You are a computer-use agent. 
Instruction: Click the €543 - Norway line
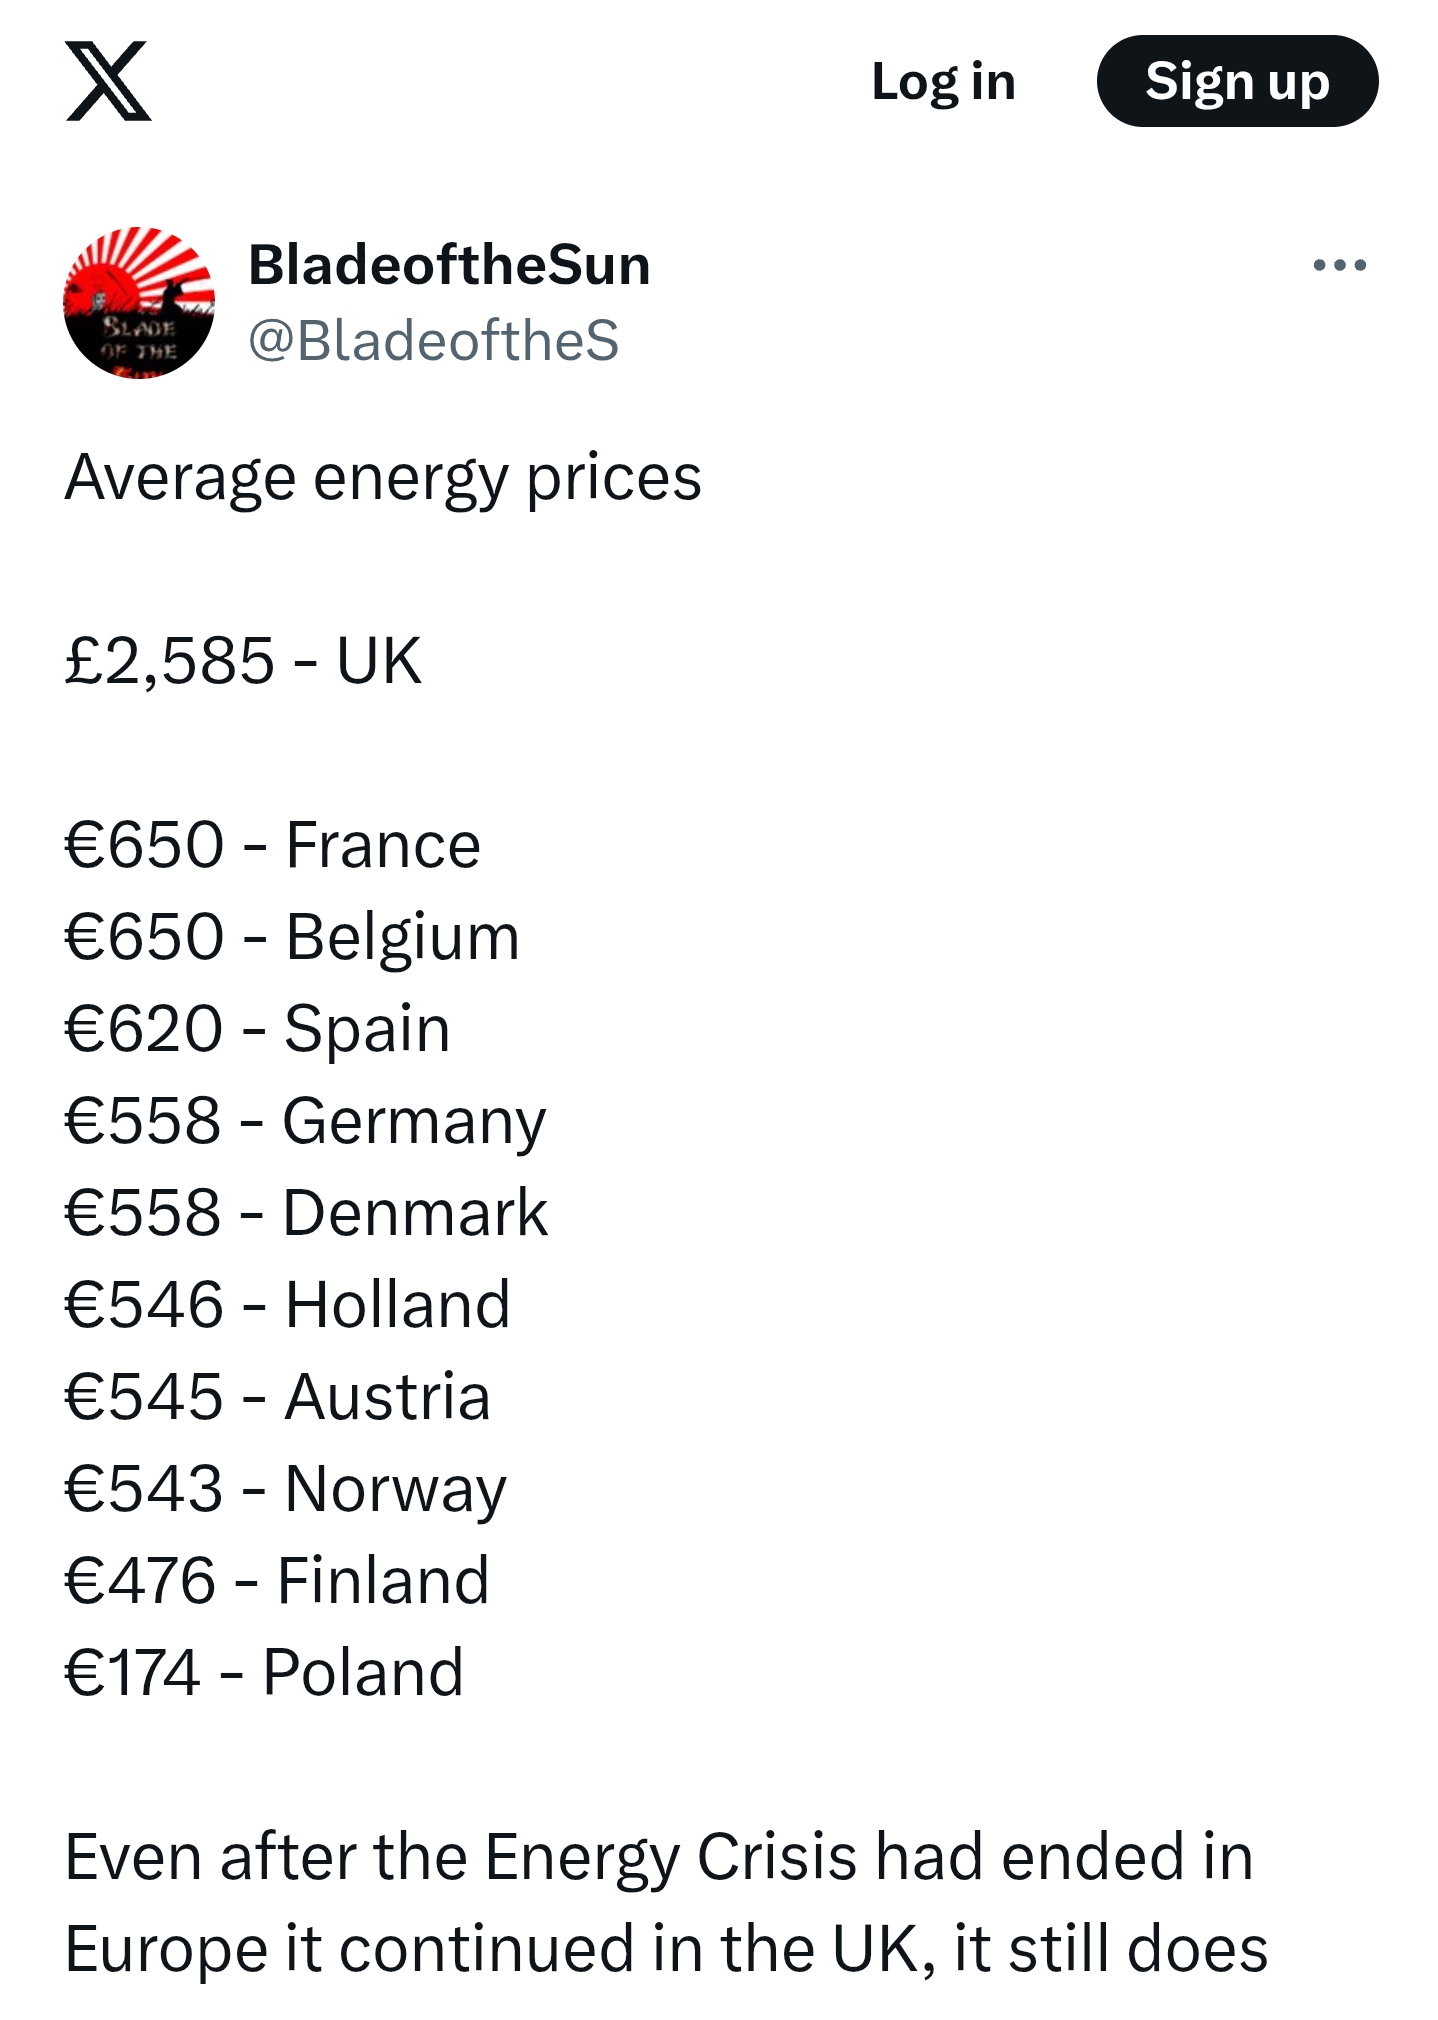285,1489
